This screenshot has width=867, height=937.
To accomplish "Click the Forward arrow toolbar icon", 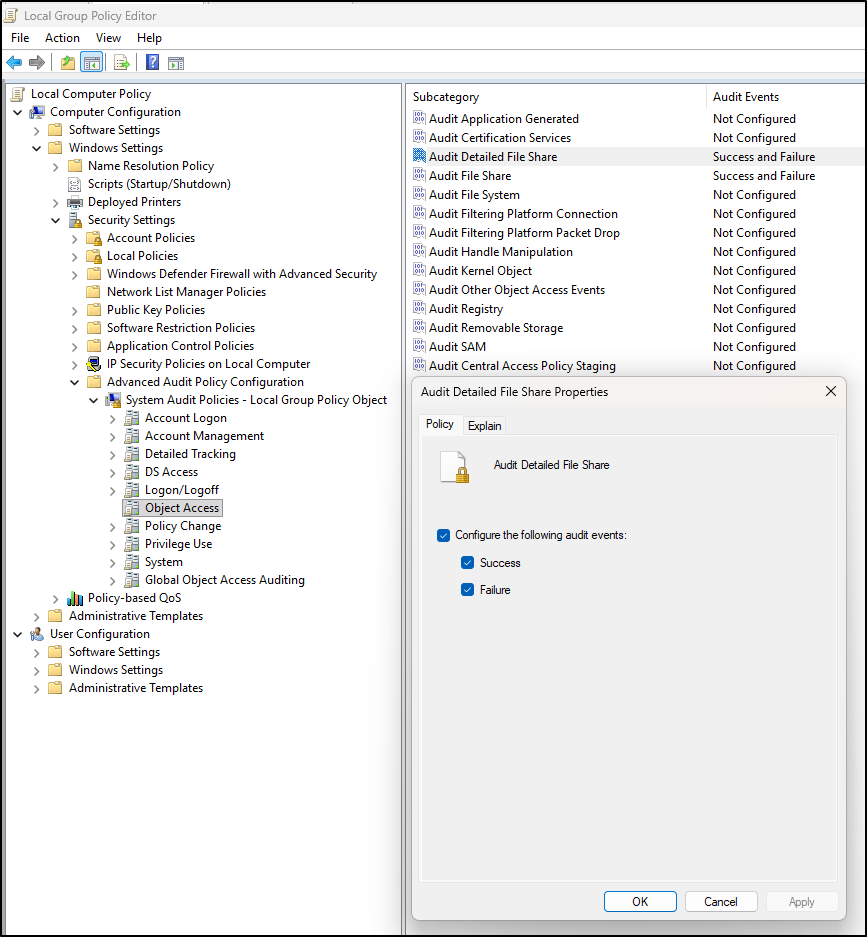I will pos(37,62).
